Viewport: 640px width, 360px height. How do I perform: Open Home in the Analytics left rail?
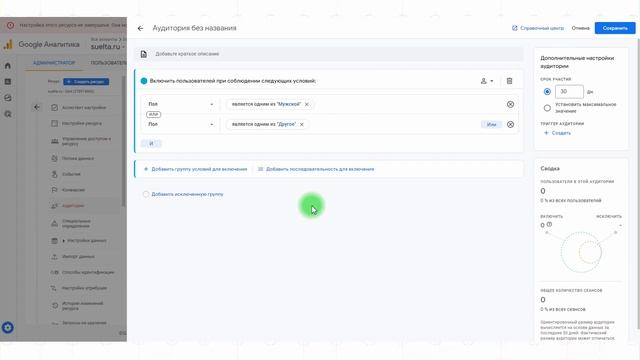click(8, 65)
